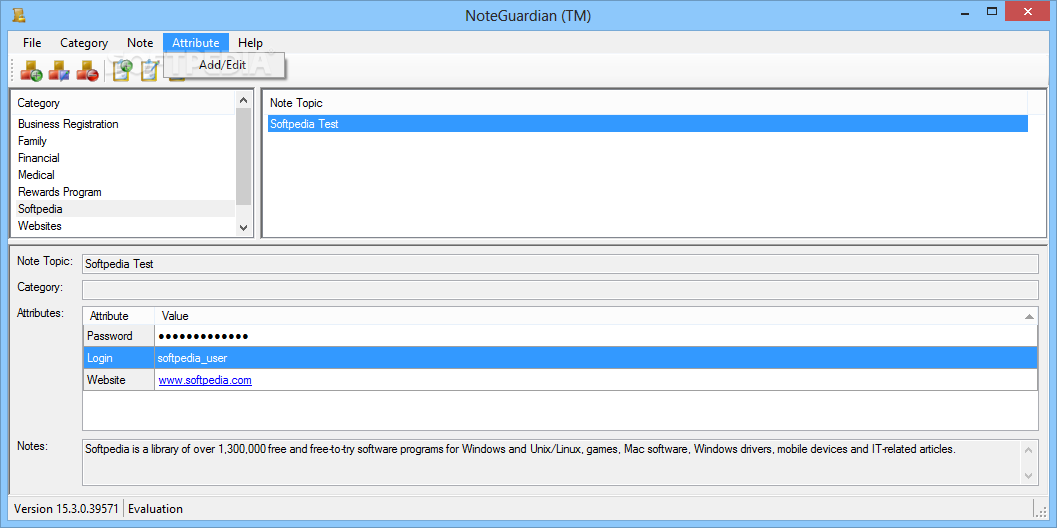Image resolution: width=1057 pixels, height=528 pixels.
Task: Click the Version 15.3.0.39571 status text
Action: [66, 508]
